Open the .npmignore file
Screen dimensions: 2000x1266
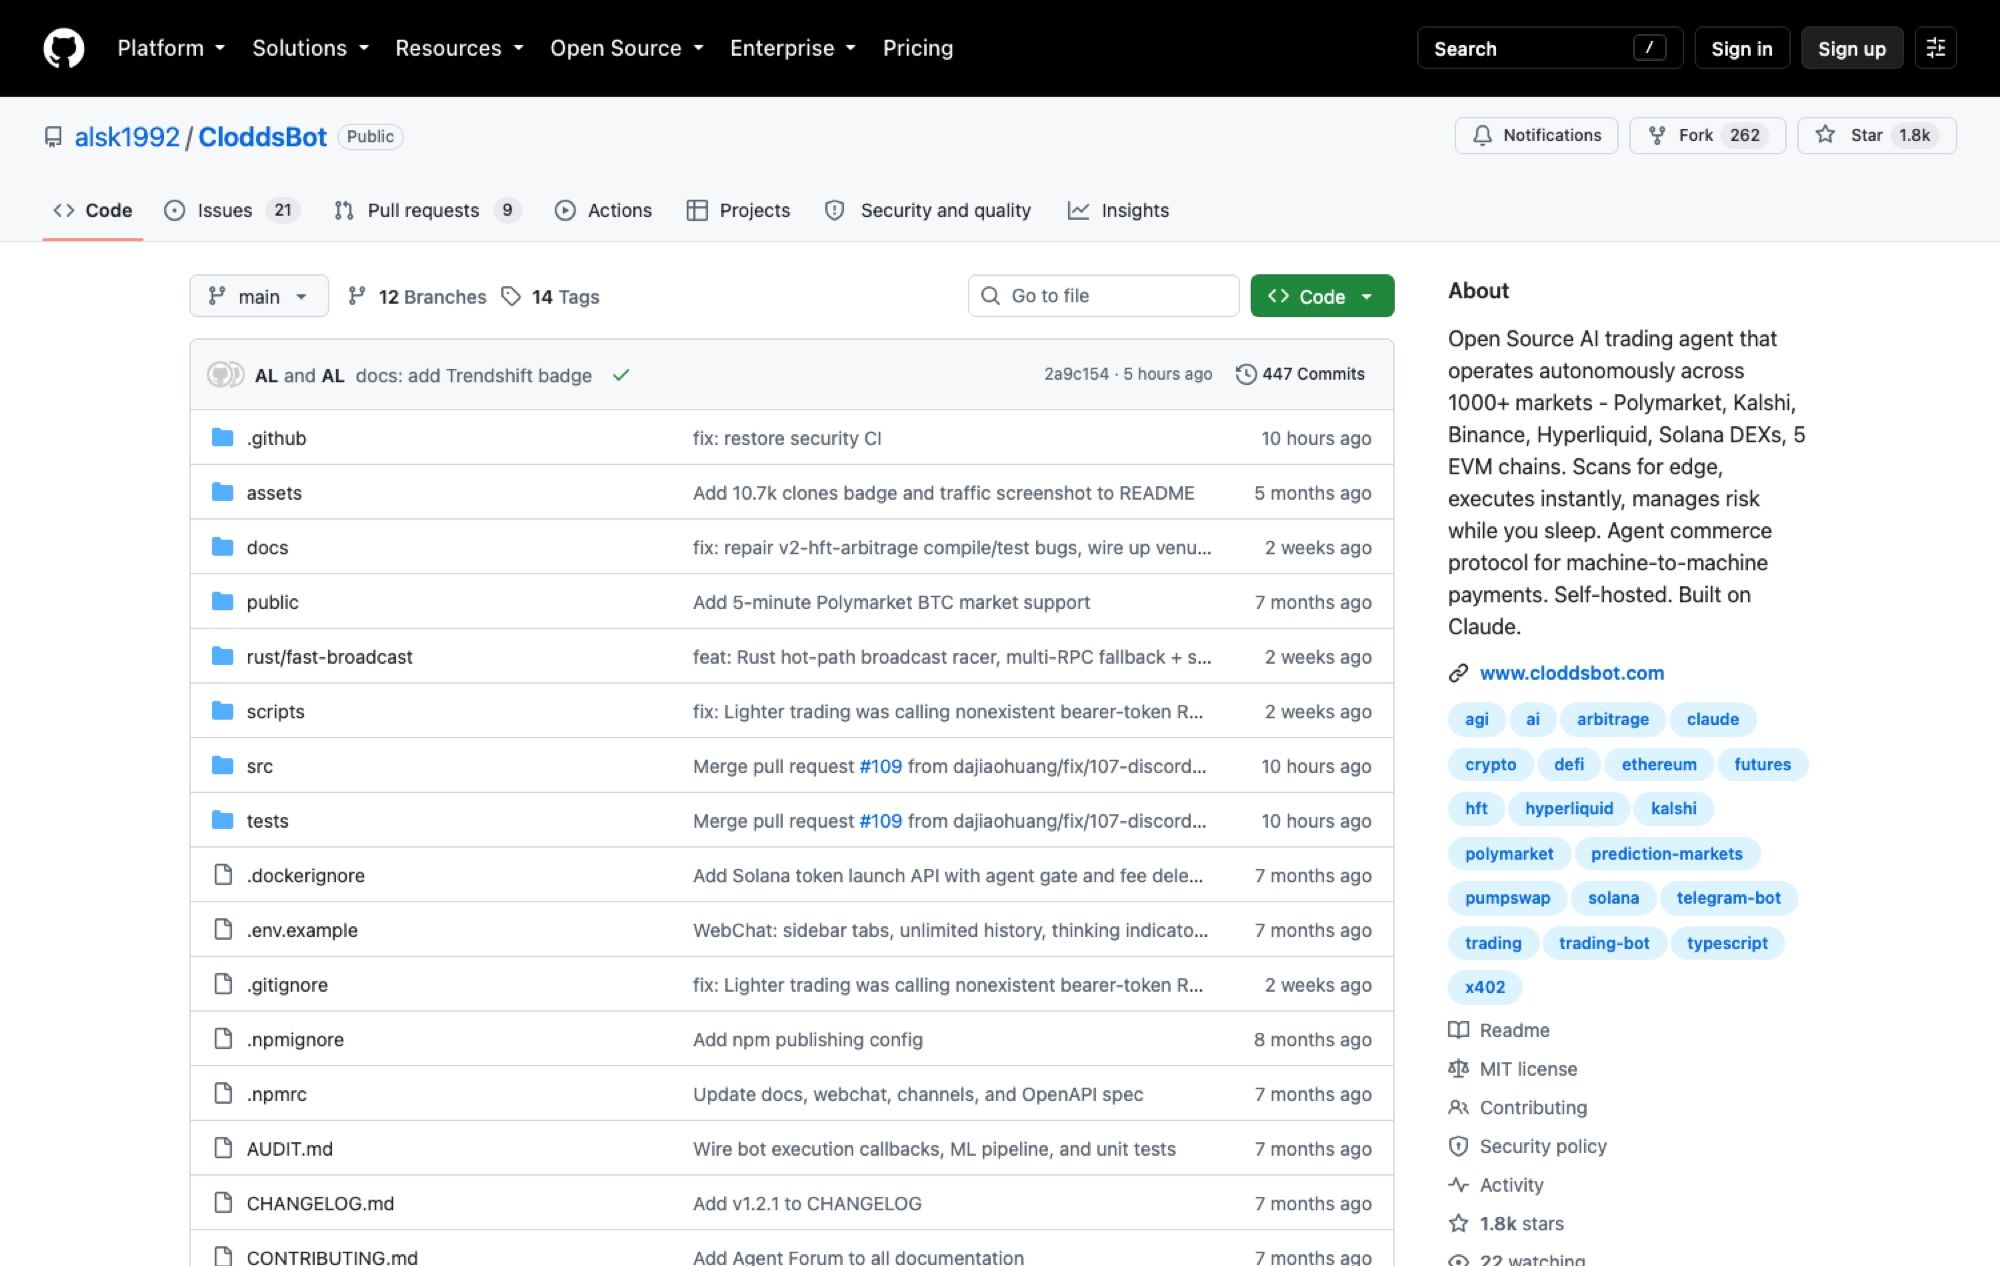coord(295,1039)
